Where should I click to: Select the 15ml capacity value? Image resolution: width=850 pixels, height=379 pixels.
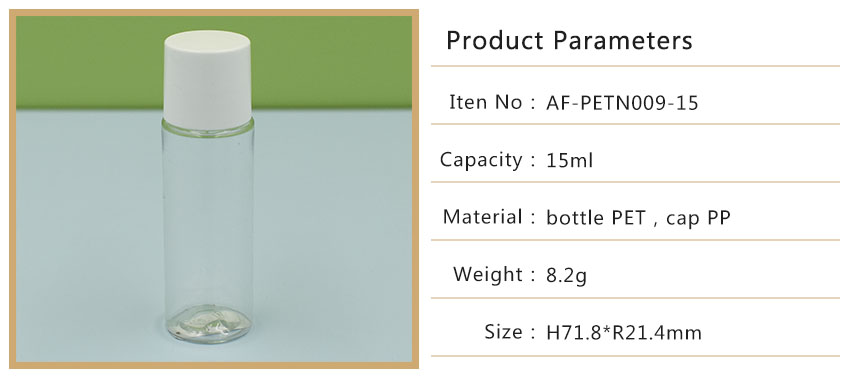click(x=570, y=160)
